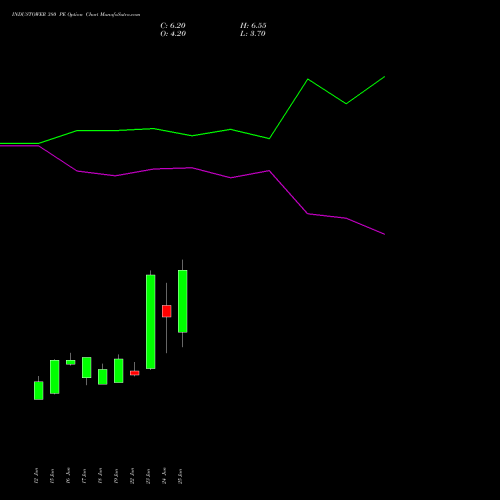Viewport: 500px width, 500px height.
Task: Select the small red candle for 22 Jun
Action: (135, 373)
